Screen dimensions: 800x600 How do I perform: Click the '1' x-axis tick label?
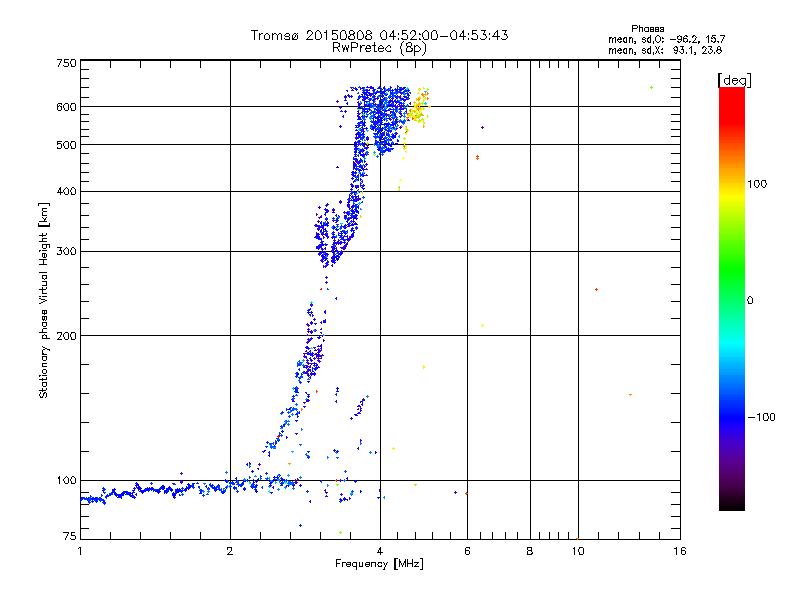tap(80, 551)
